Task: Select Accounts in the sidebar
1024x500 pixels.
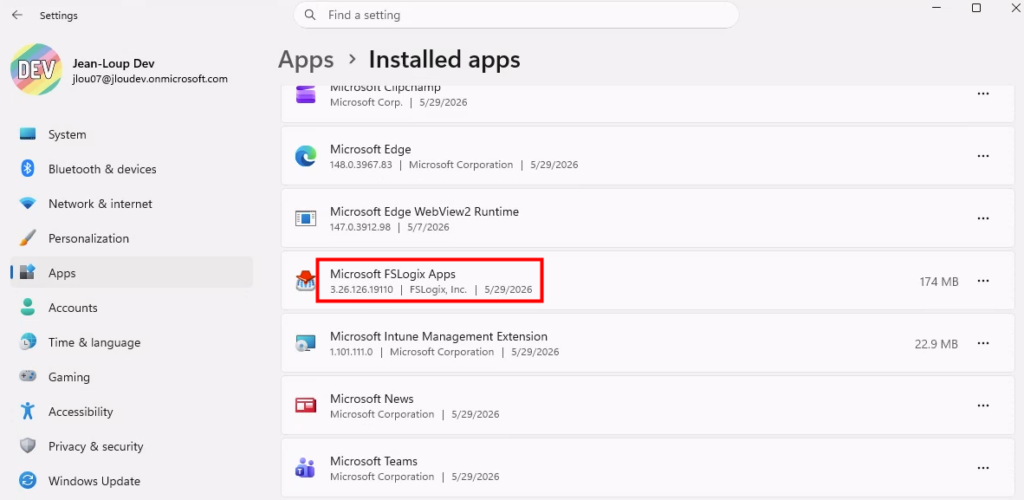Action: click(x=131, y=307)
